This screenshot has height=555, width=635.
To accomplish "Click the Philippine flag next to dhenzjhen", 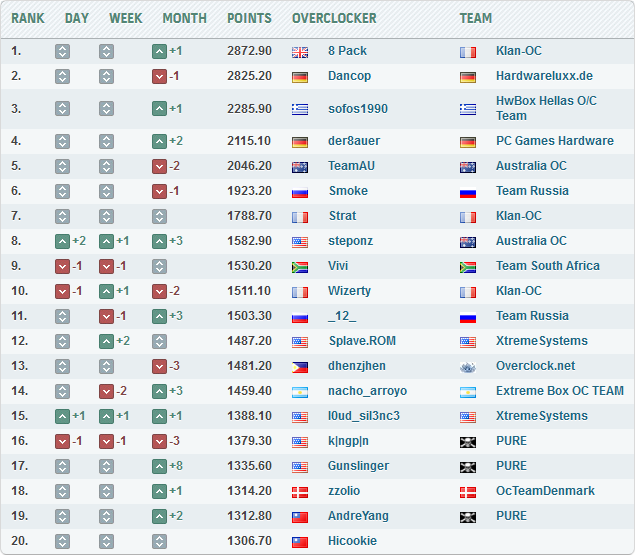I will coord(300,367).
